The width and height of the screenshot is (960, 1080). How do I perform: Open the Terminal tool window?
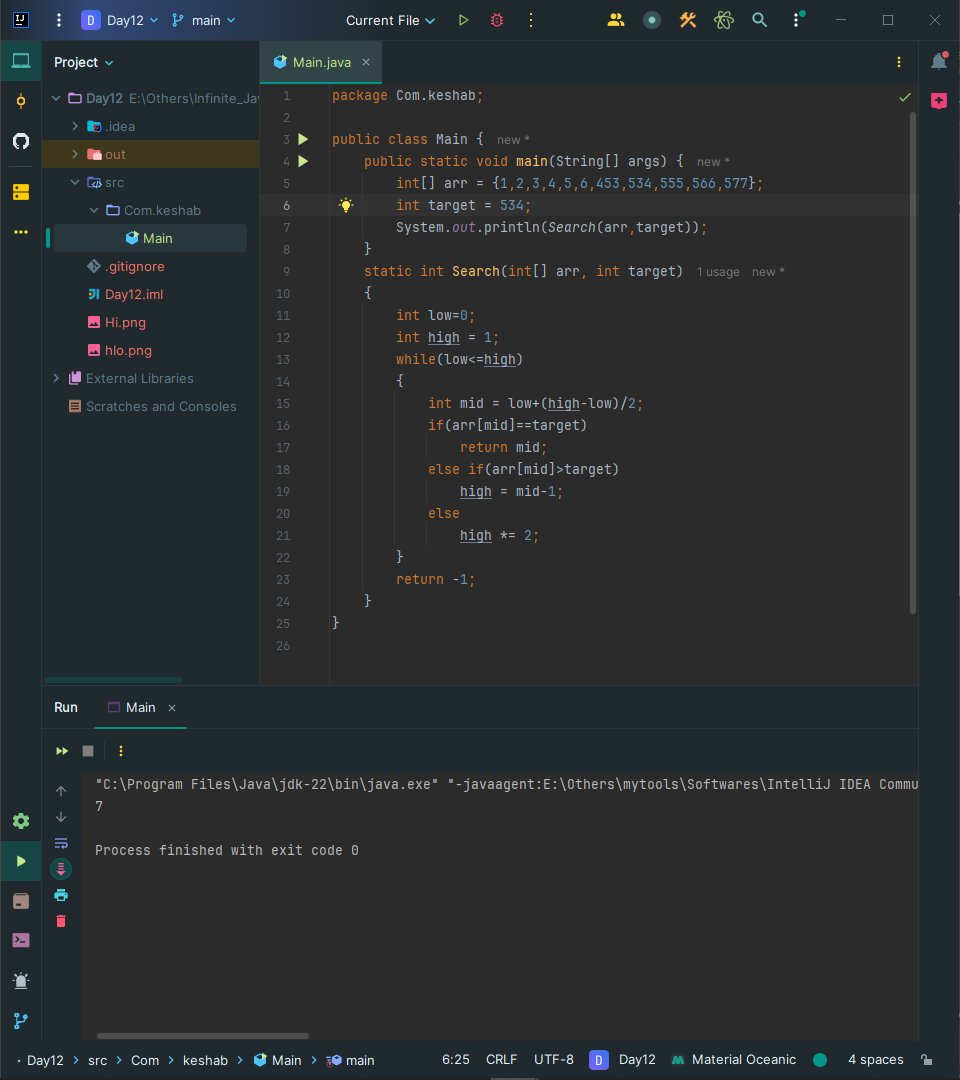21,940
